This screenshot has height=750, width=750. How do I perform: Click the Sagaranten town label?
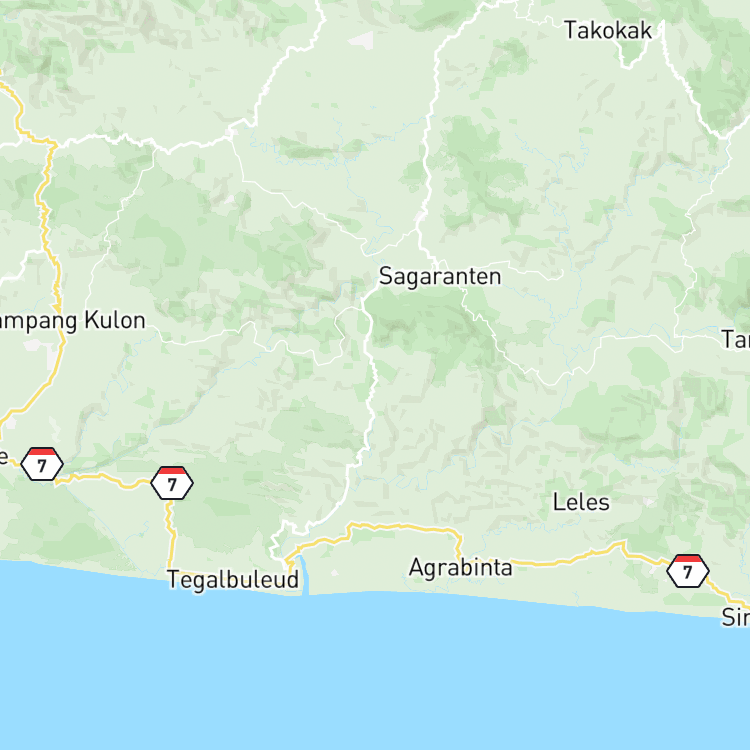440,276
